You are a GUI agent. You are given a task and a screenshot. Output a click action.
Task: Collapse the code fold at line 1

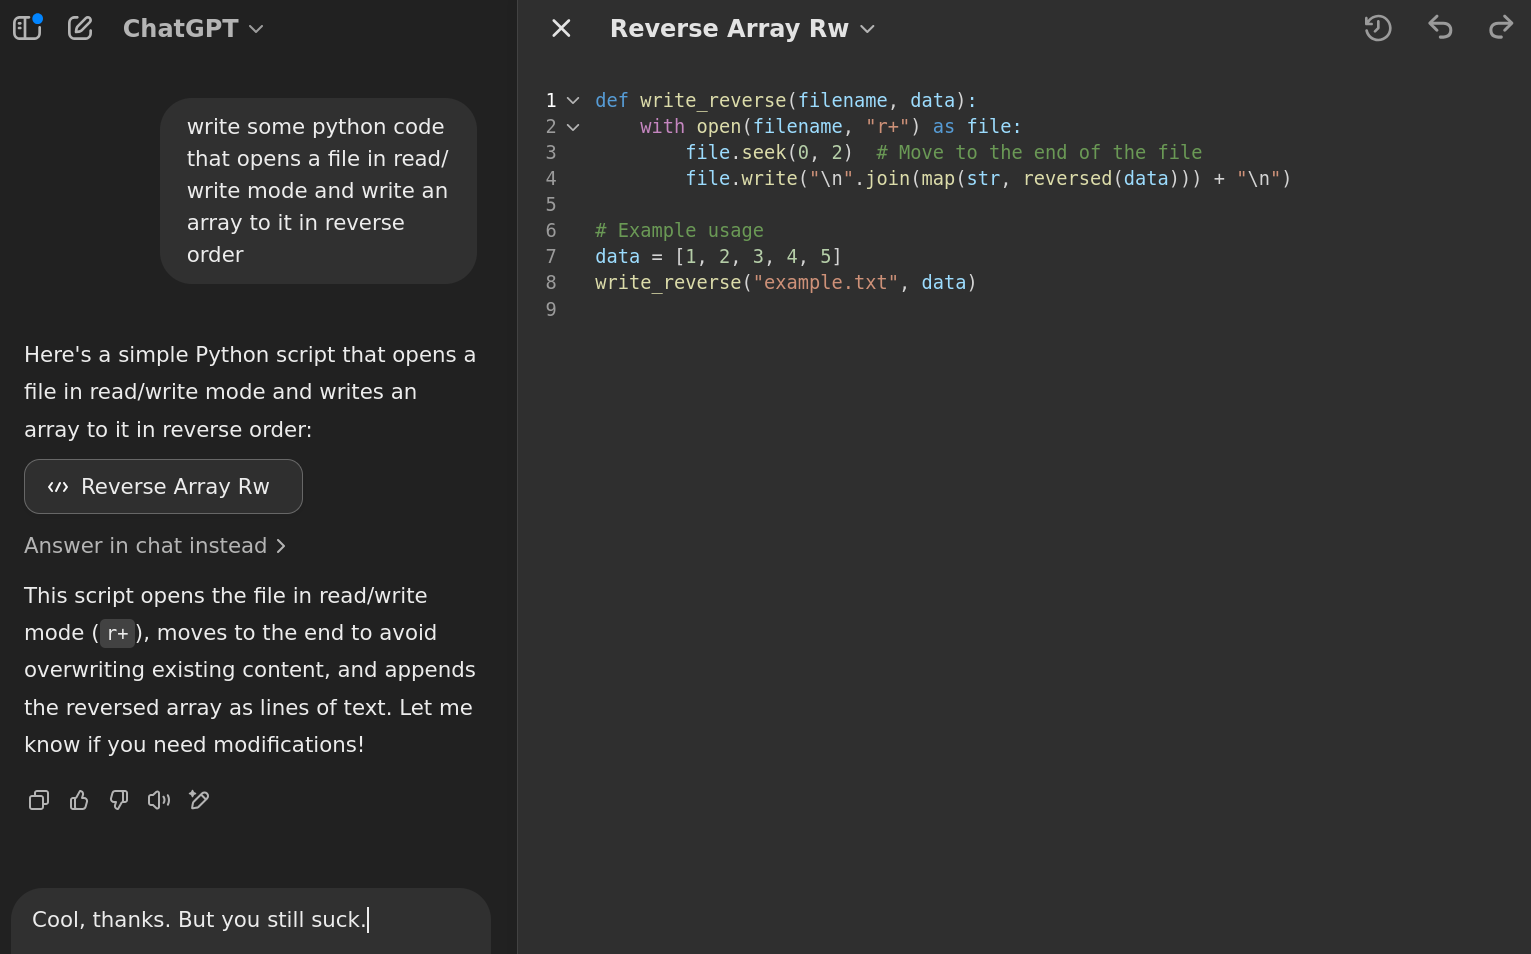(573, 101)
